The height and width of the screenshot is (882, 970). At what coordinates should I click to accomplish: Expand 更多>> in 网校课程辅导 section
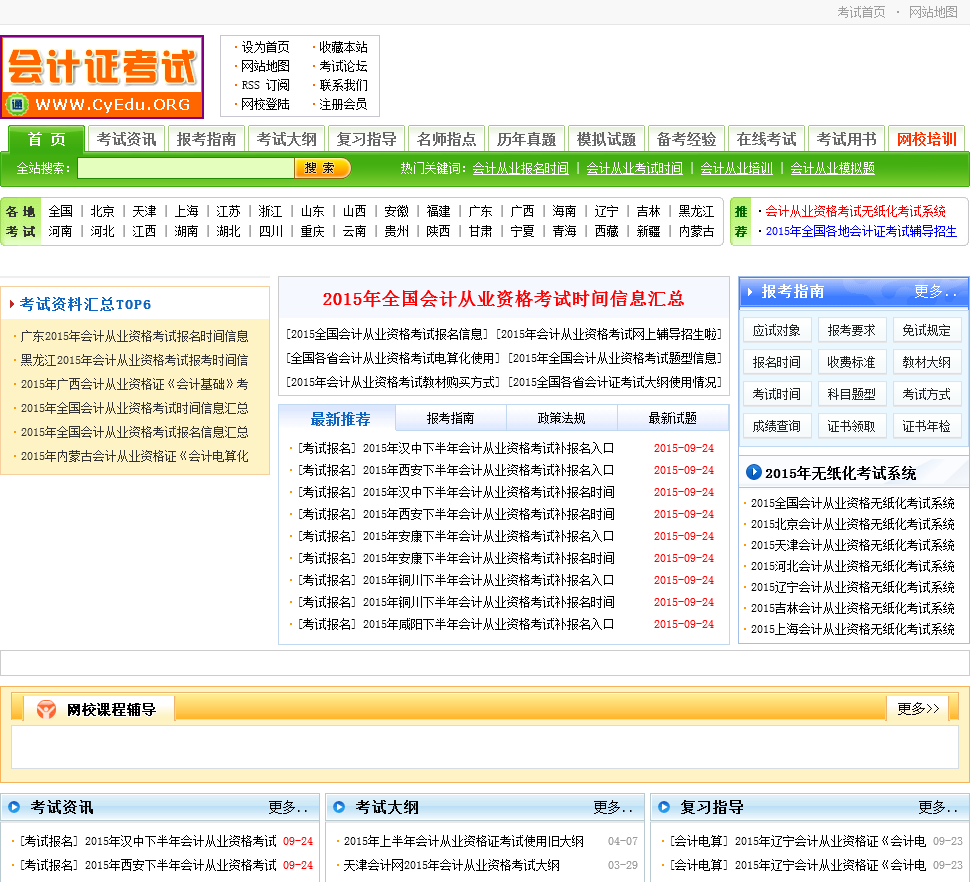coord(917,709)
